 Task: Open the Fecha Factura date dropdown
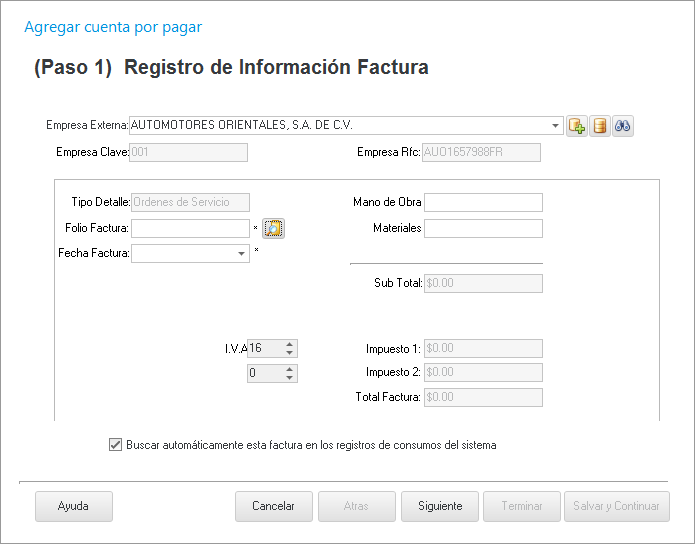[x=242, y=254]
